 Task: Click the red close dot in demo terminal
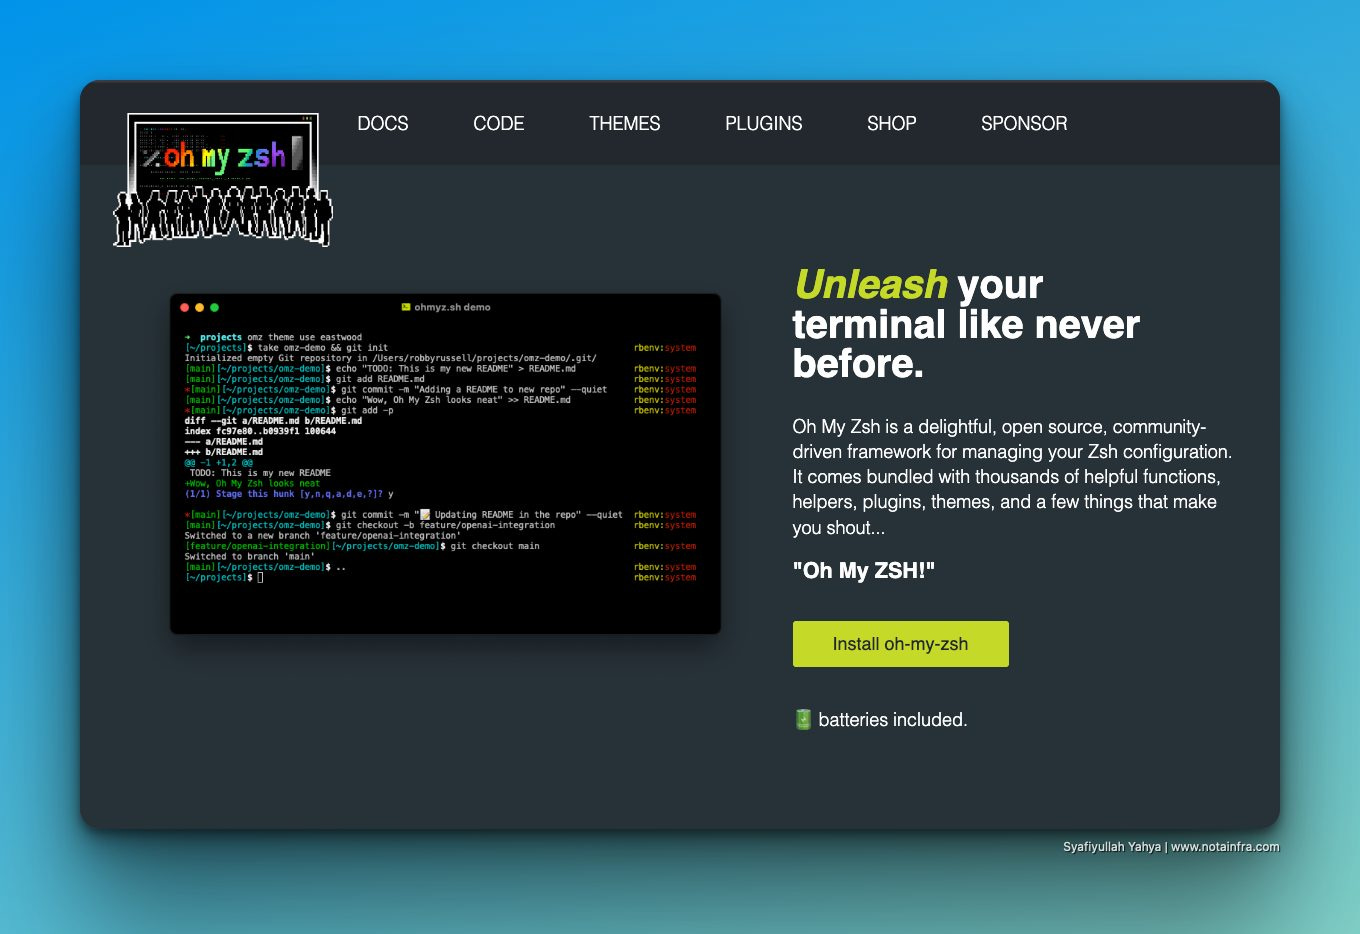point(184,308)
